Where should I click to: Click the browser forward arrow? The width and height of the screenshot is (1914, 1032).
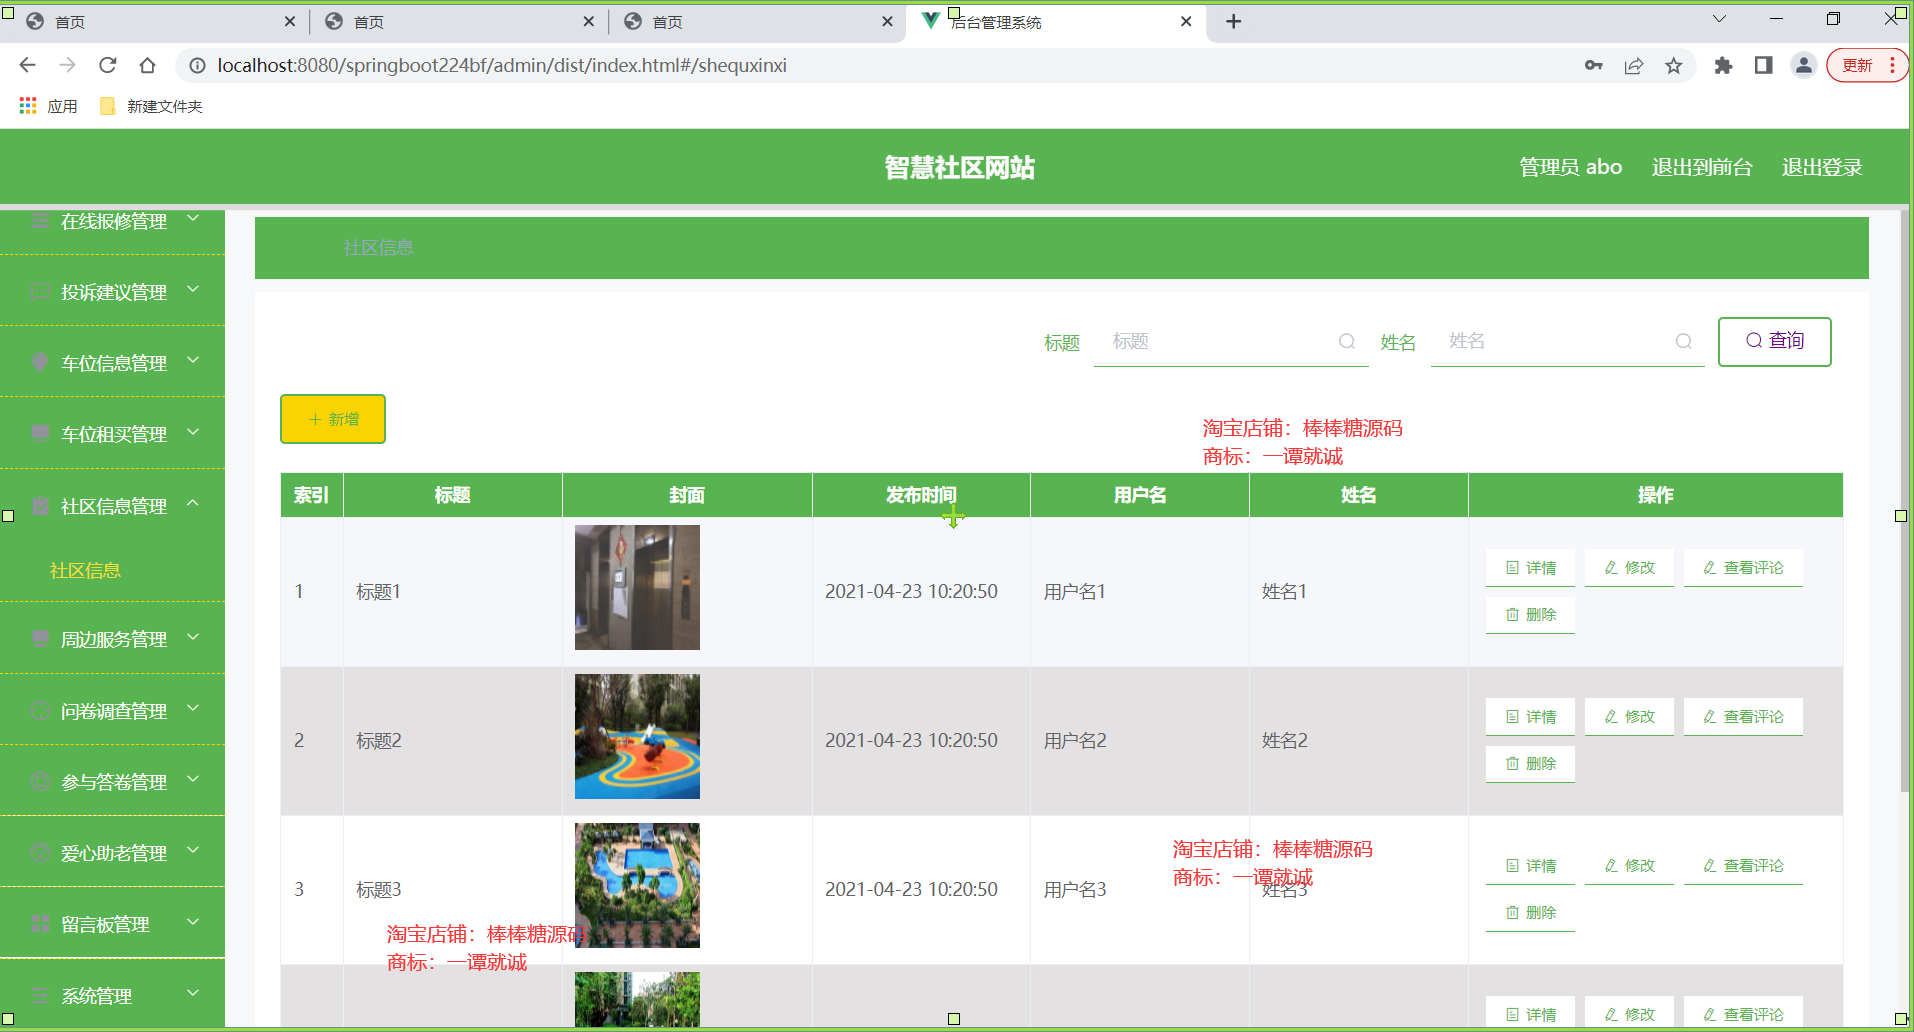coord(67,65)
